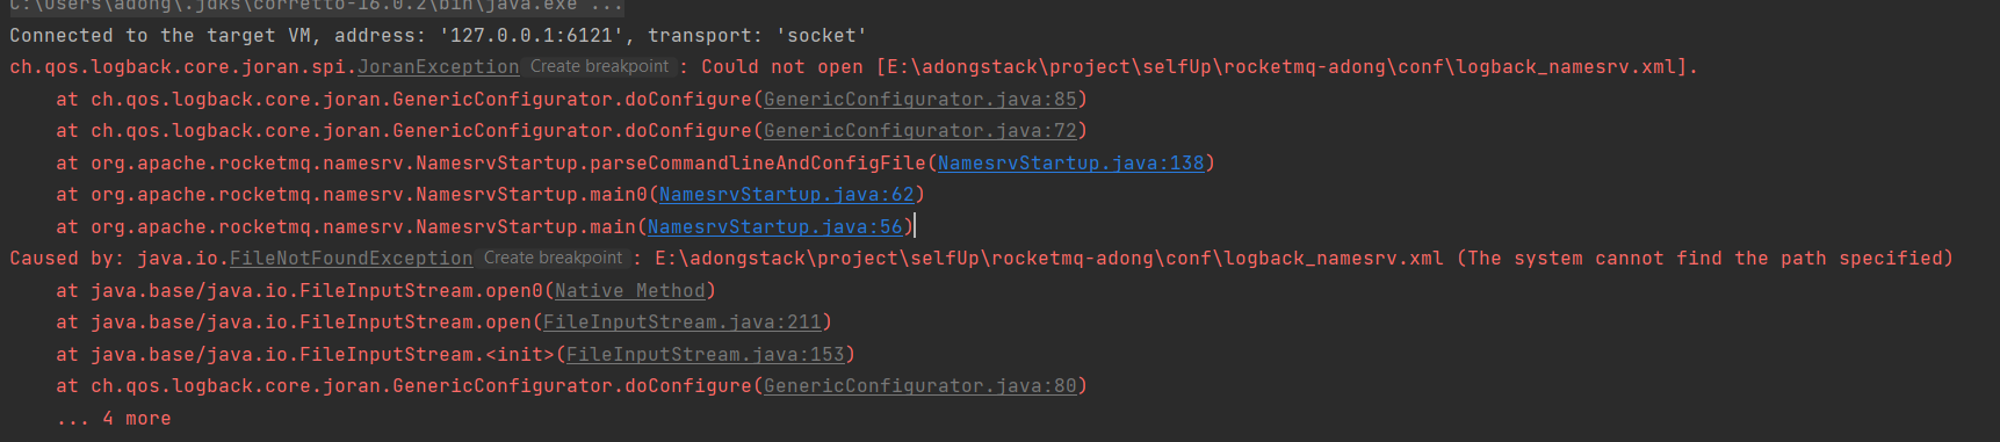Click the 'Connected to the target VM' line
The height and width of the screenshot is (442, 2000).
pyautogui.click(x=438, y=36)
